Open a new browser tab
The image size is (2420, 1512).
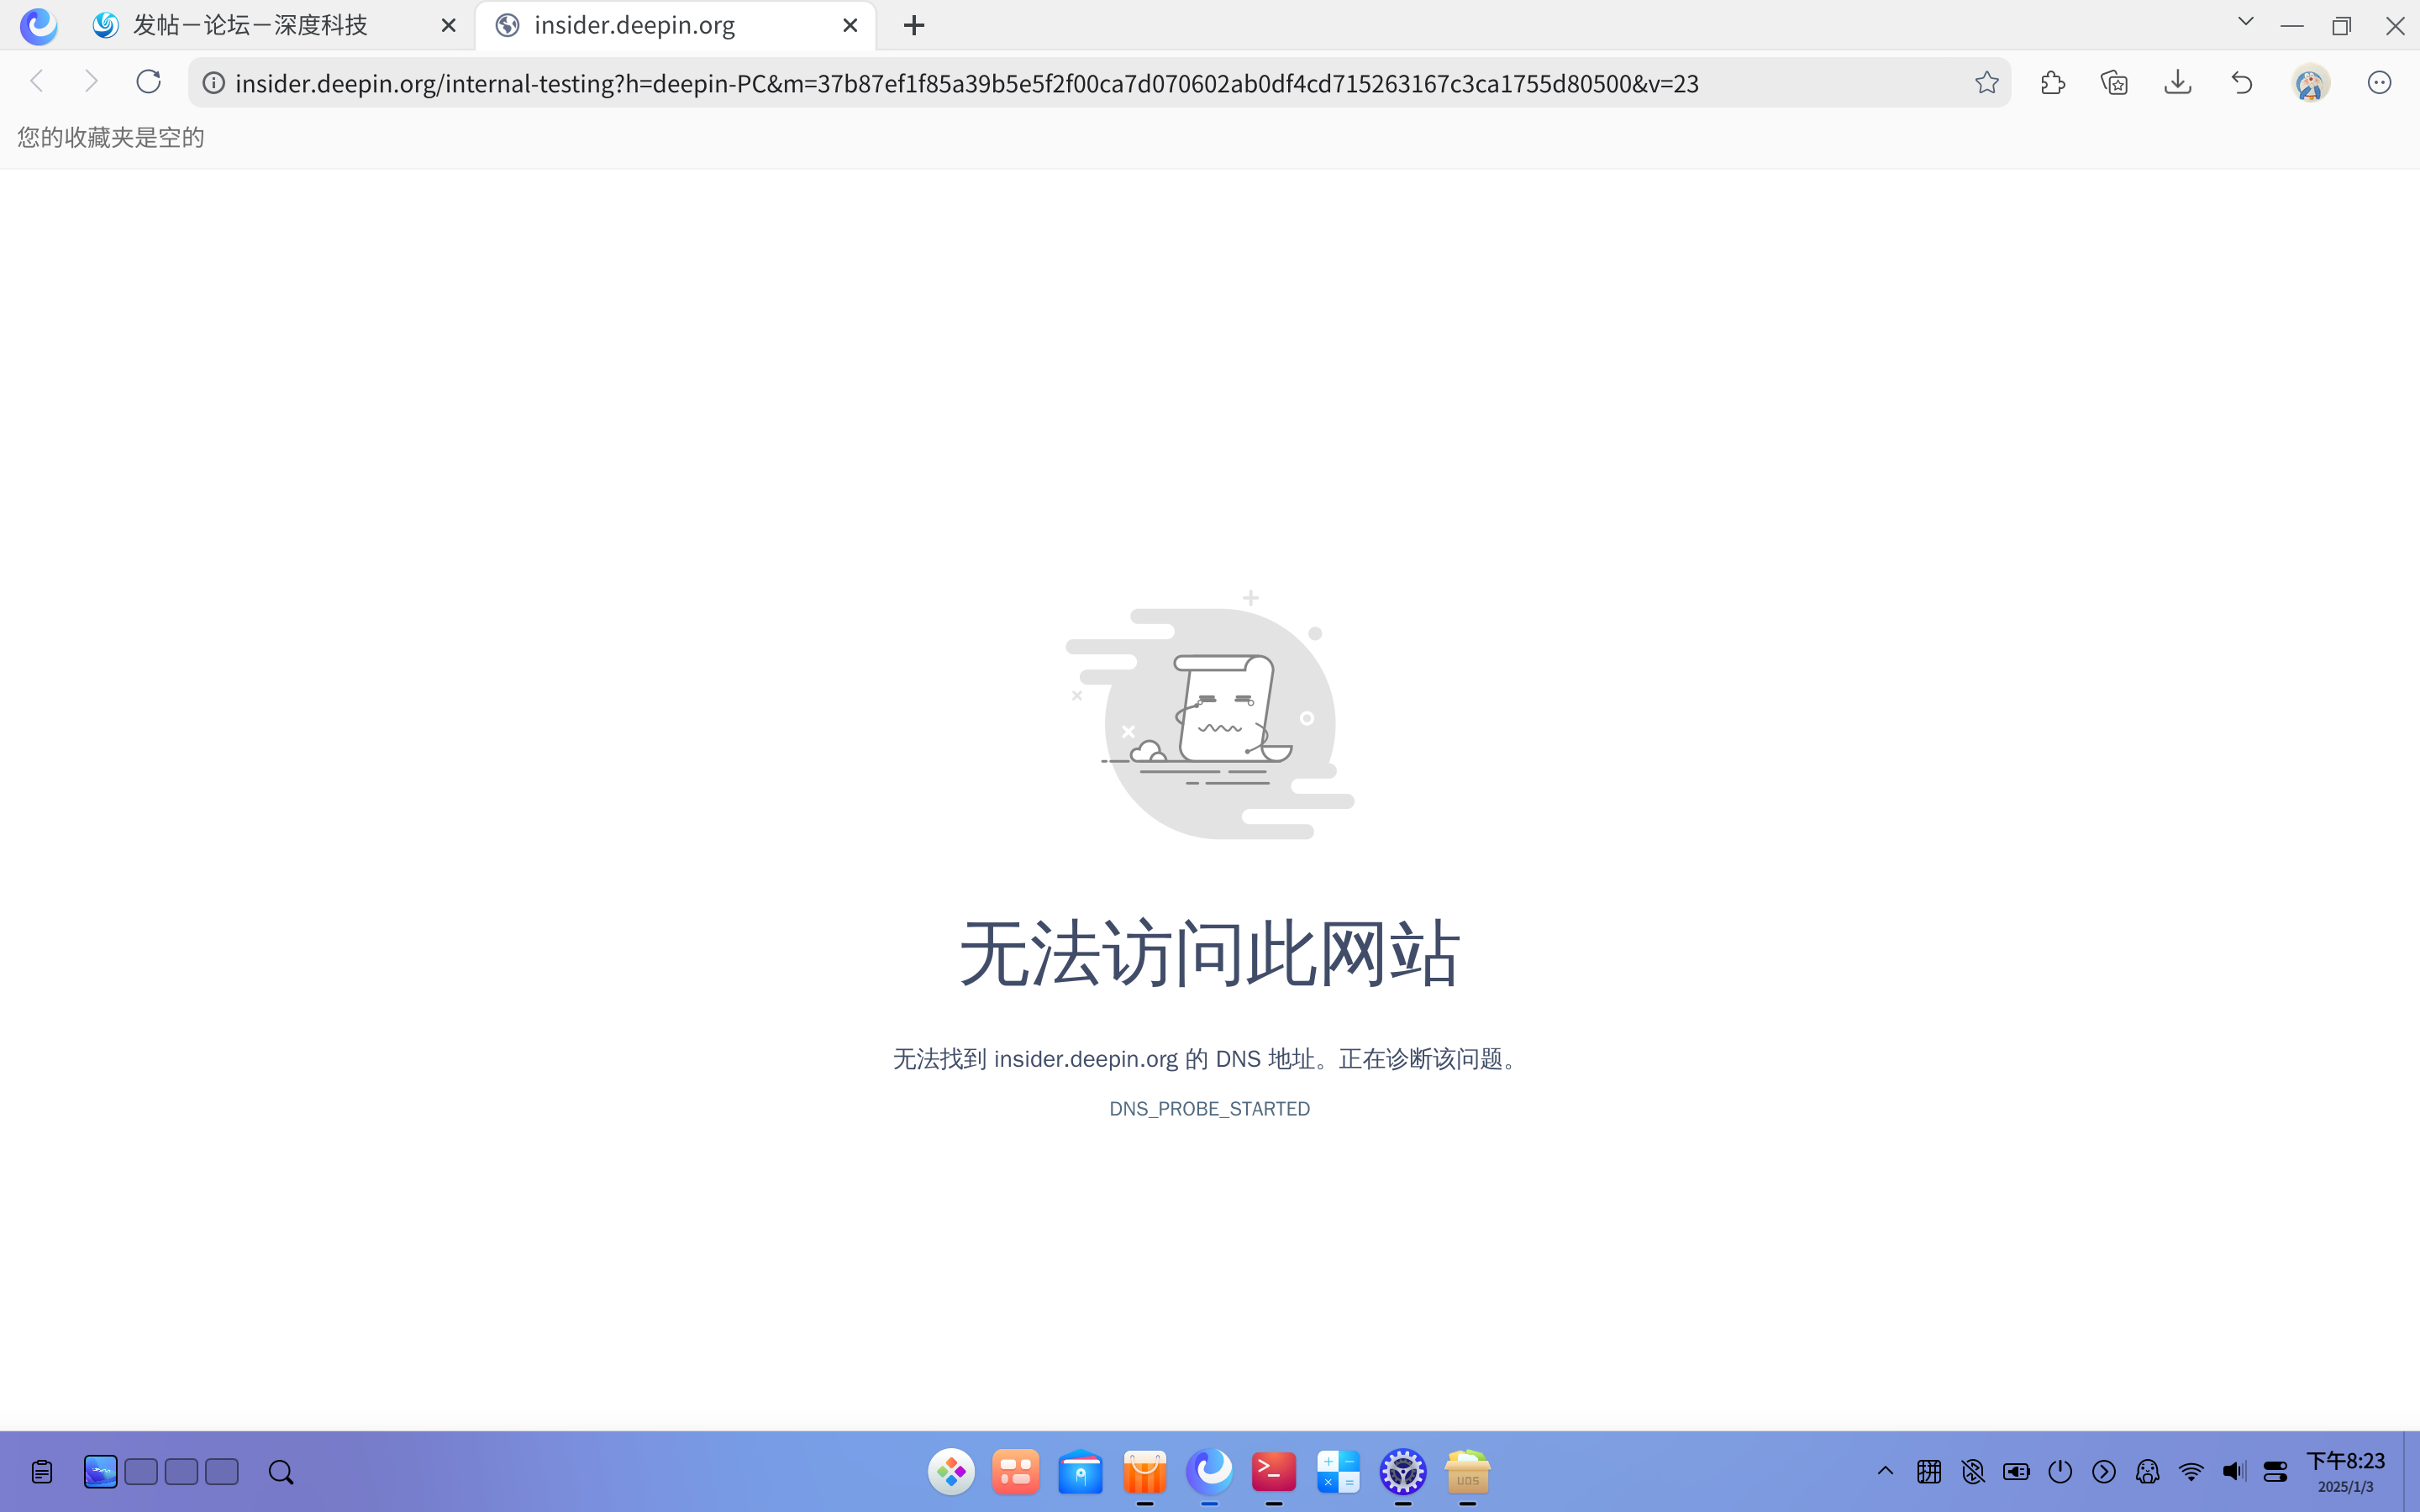914,26
